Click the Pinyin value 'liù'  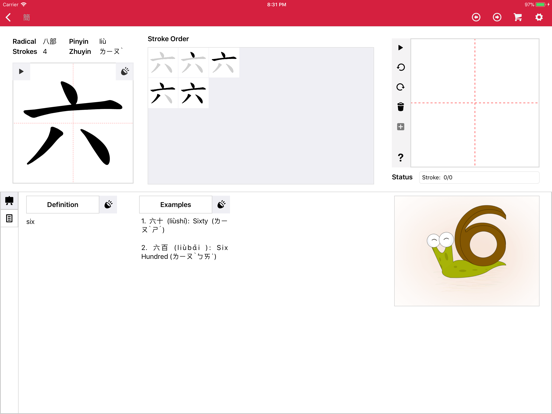(x=102, y=42)
